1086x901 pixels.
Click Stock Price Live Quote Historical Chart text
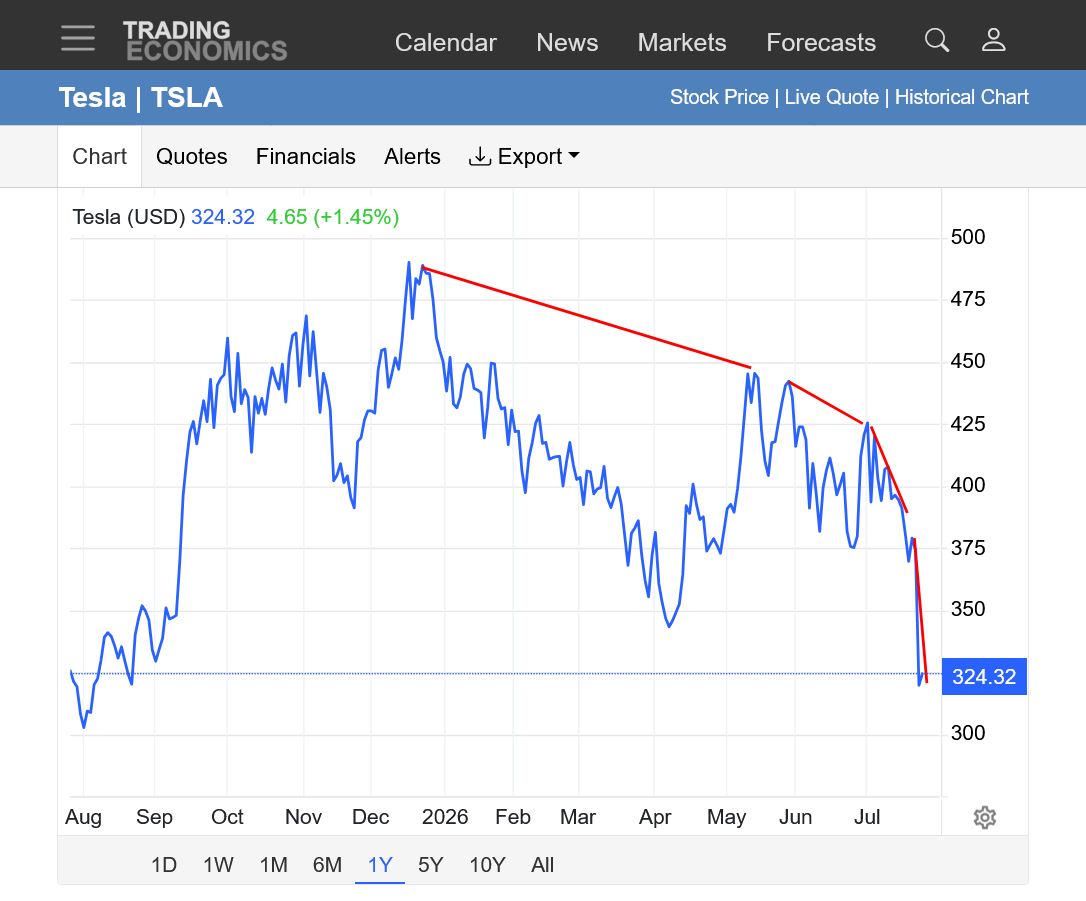[x=848, y=97]
